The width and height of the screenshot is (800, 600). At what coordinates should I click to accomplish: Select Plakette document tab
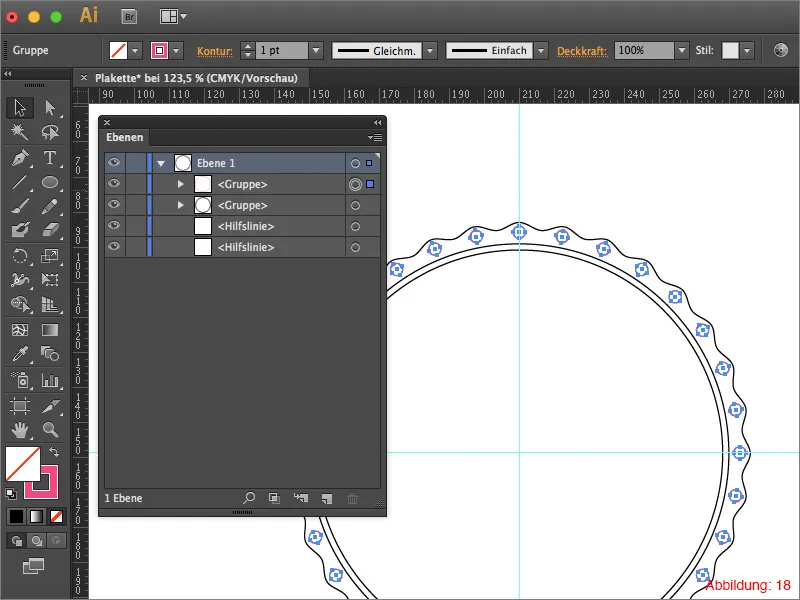coord(196,78)
